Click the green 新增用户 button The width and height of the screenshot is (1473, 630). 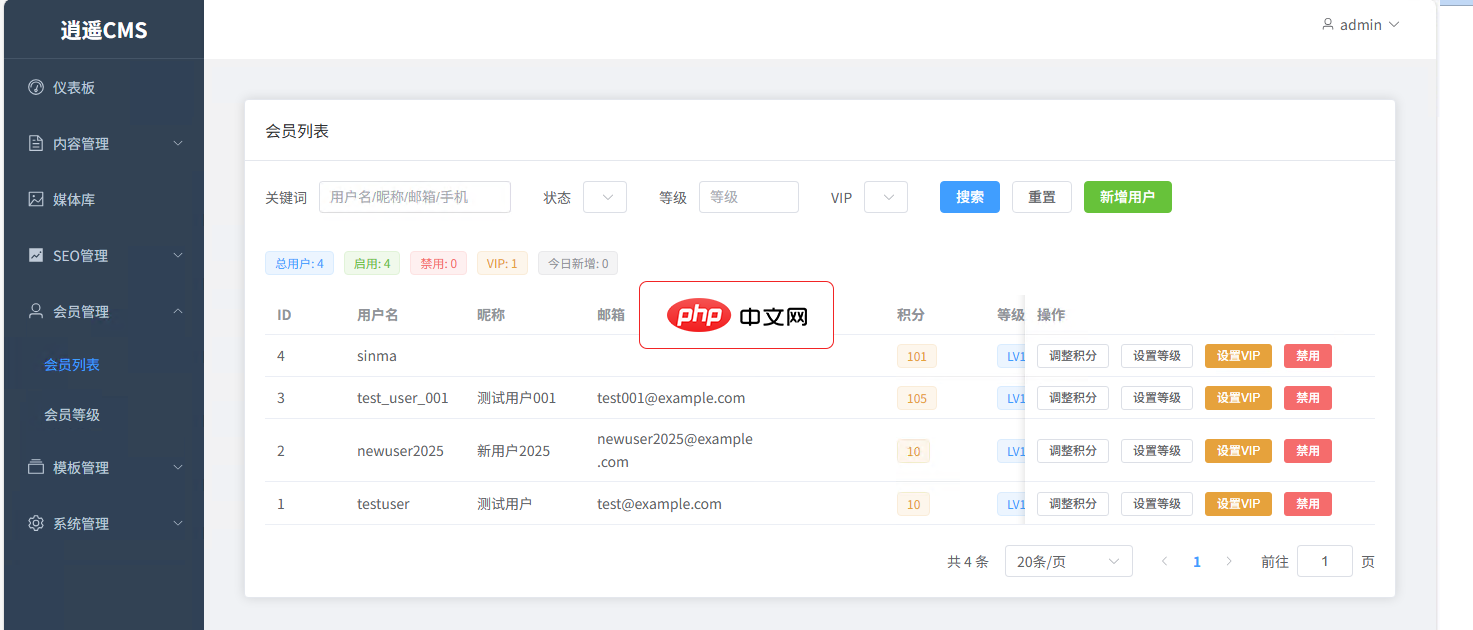click(1127, 197)
